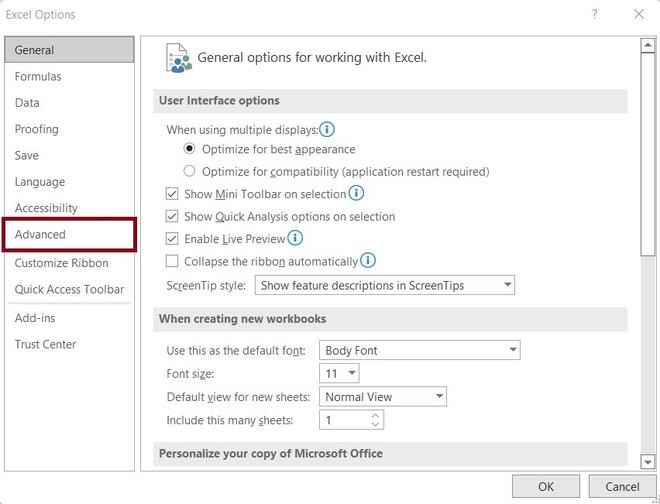660x504 pixels.
Task: Uncheck Show Mini Toolbar on selection
Action: (172, 194)
